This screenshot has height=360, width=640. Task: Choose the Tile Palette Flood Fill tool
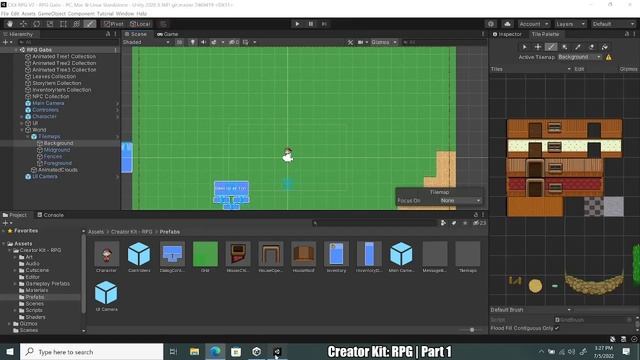(x=604, y=47)
